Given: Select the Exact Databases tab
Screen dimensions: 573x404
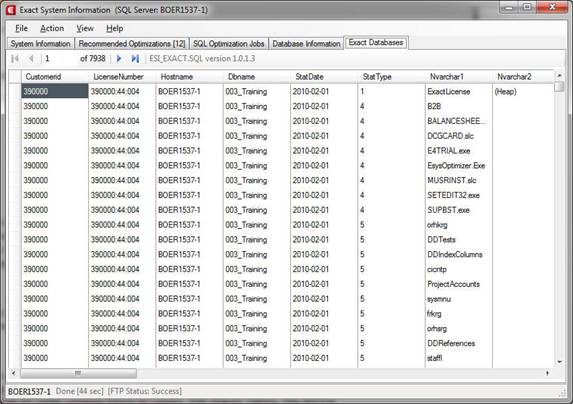Looking at the screenshot, I should point(376,43).
